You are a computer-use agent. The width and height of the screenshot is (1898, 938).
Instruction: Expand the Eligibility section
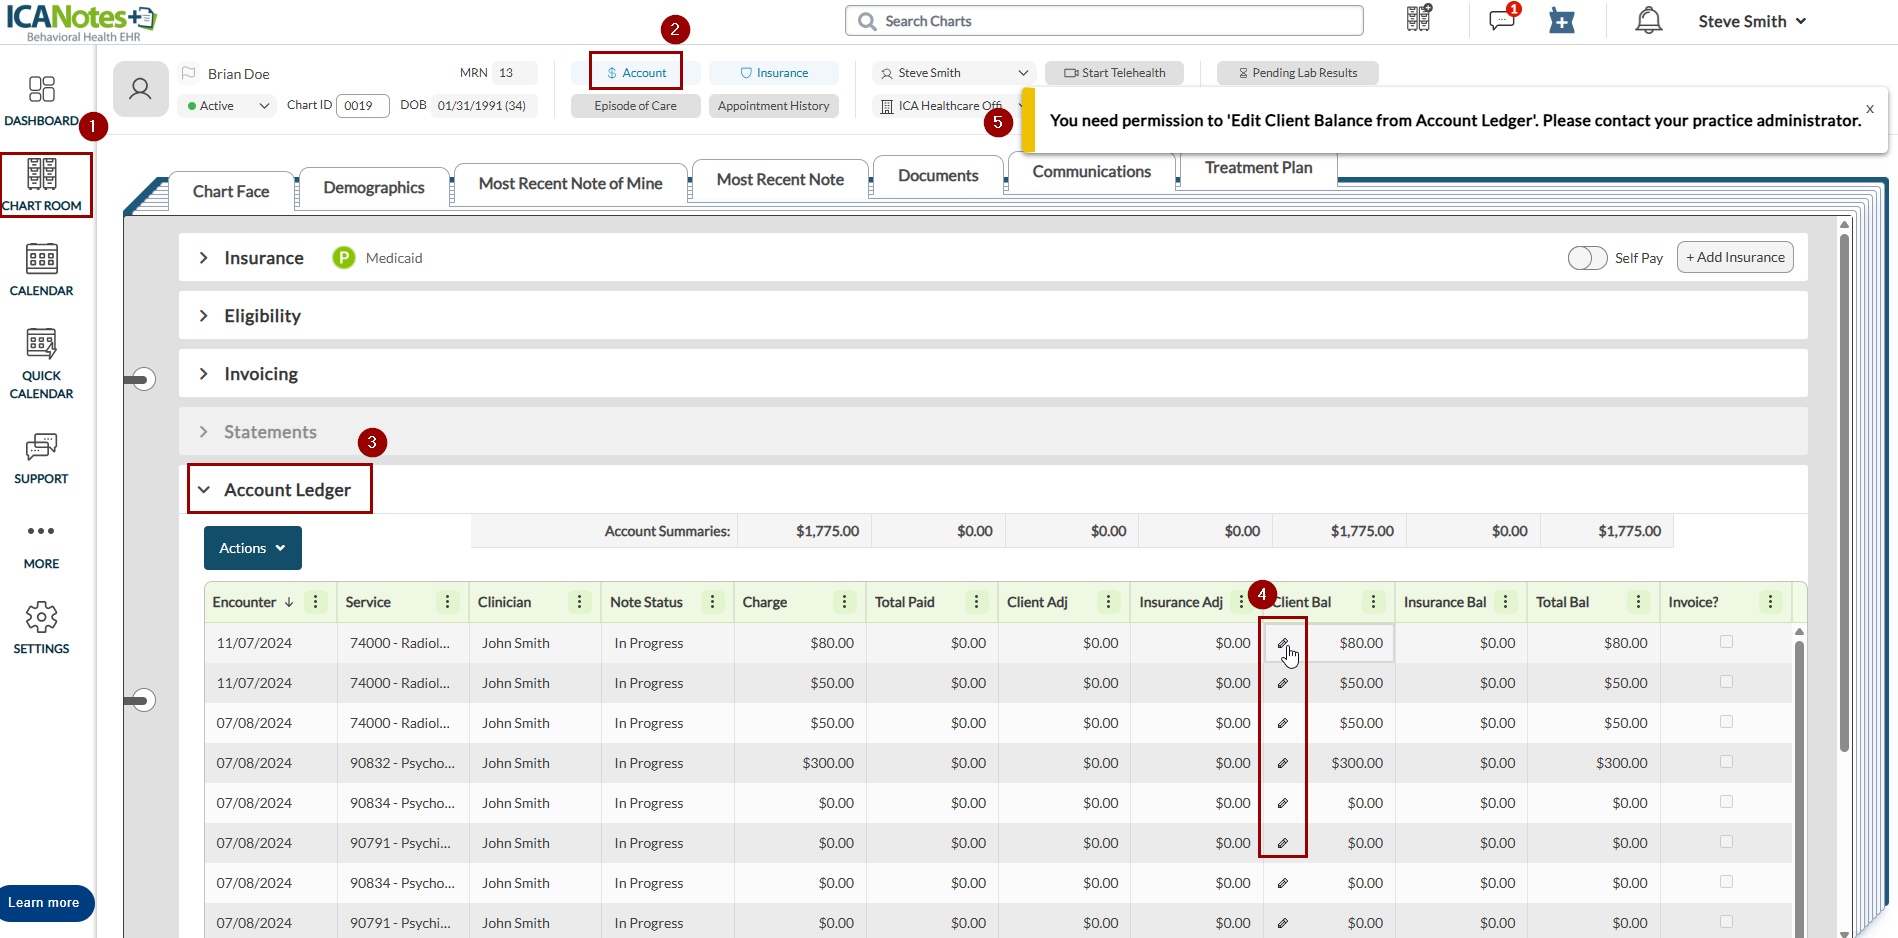click(204, 316)
